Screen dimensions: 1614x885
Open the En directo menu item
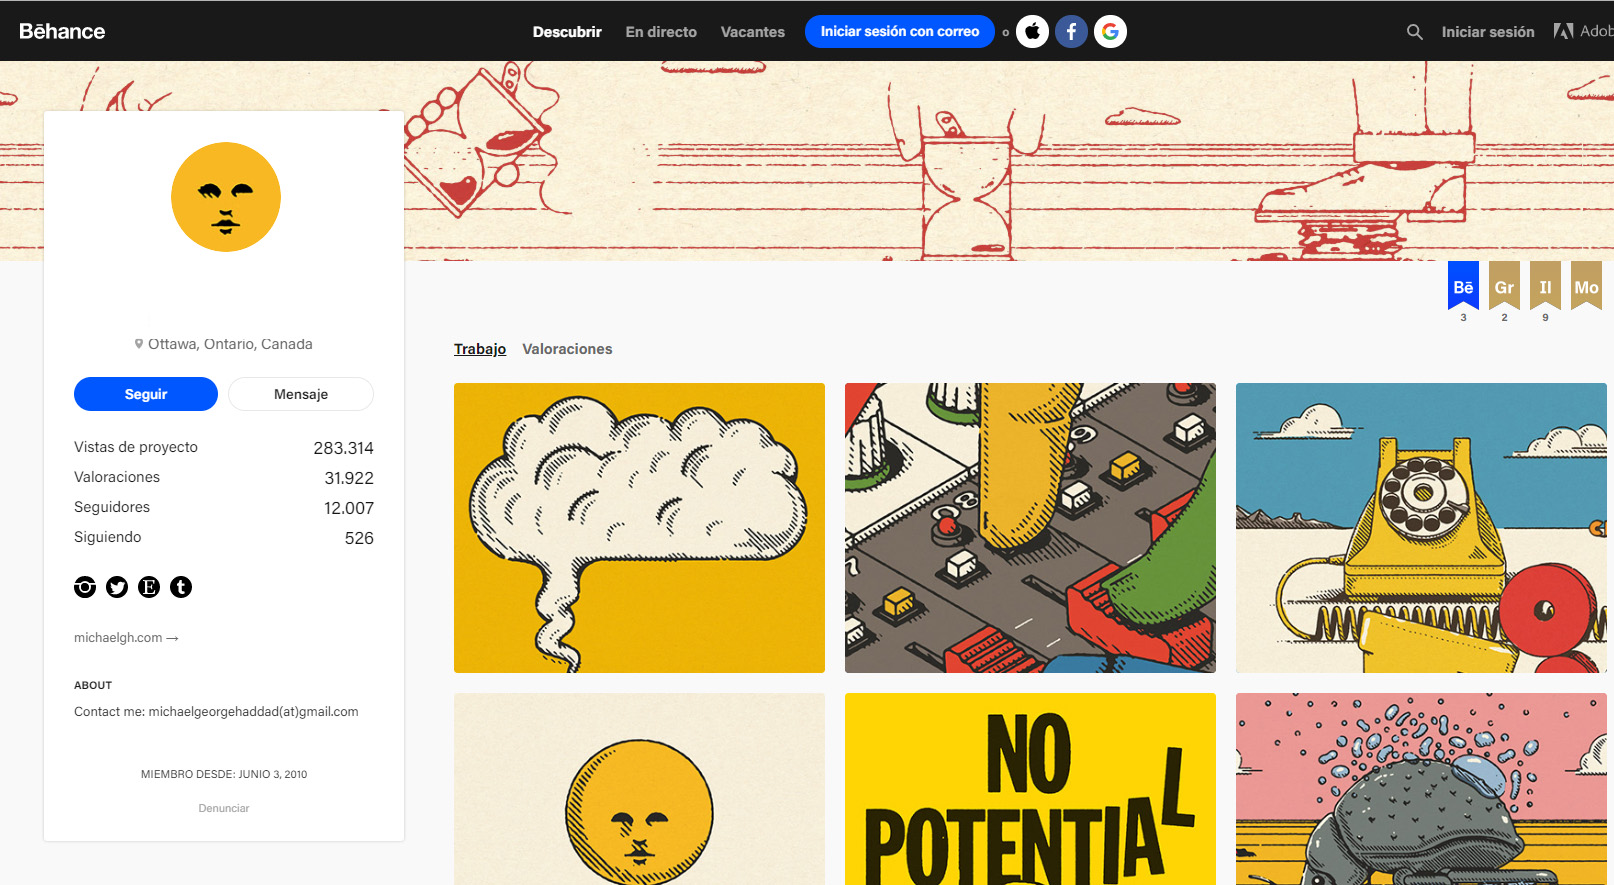(661, 32)
